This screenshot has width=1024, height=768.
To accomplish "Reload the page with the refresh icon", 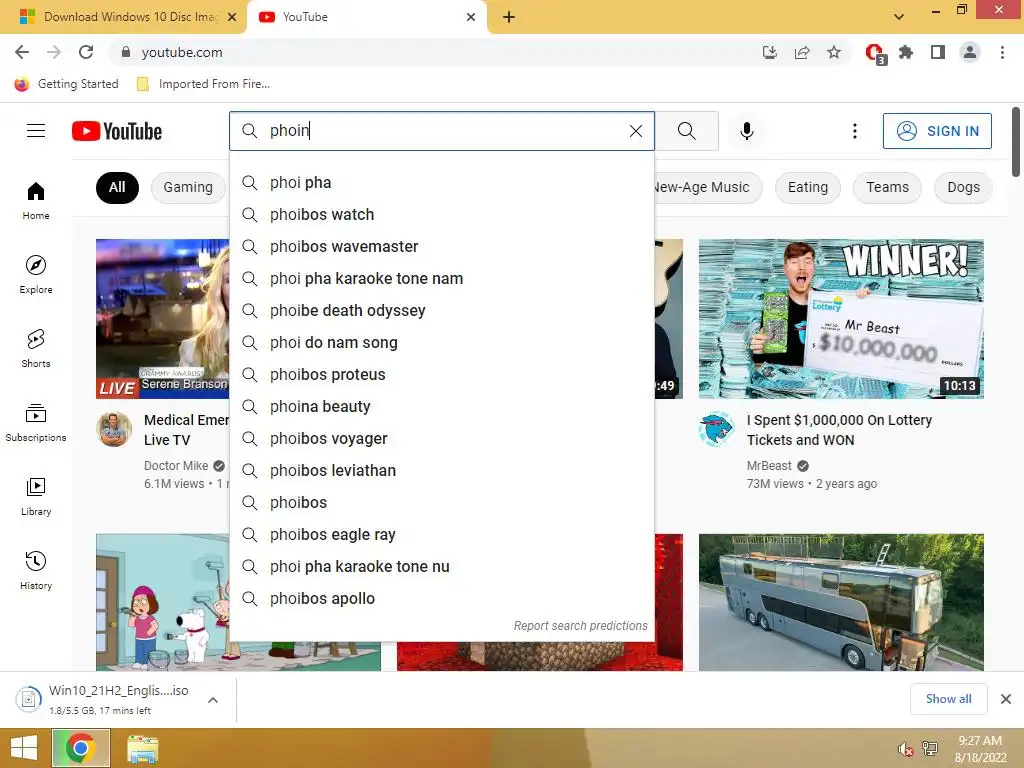I will pos(86,52).
